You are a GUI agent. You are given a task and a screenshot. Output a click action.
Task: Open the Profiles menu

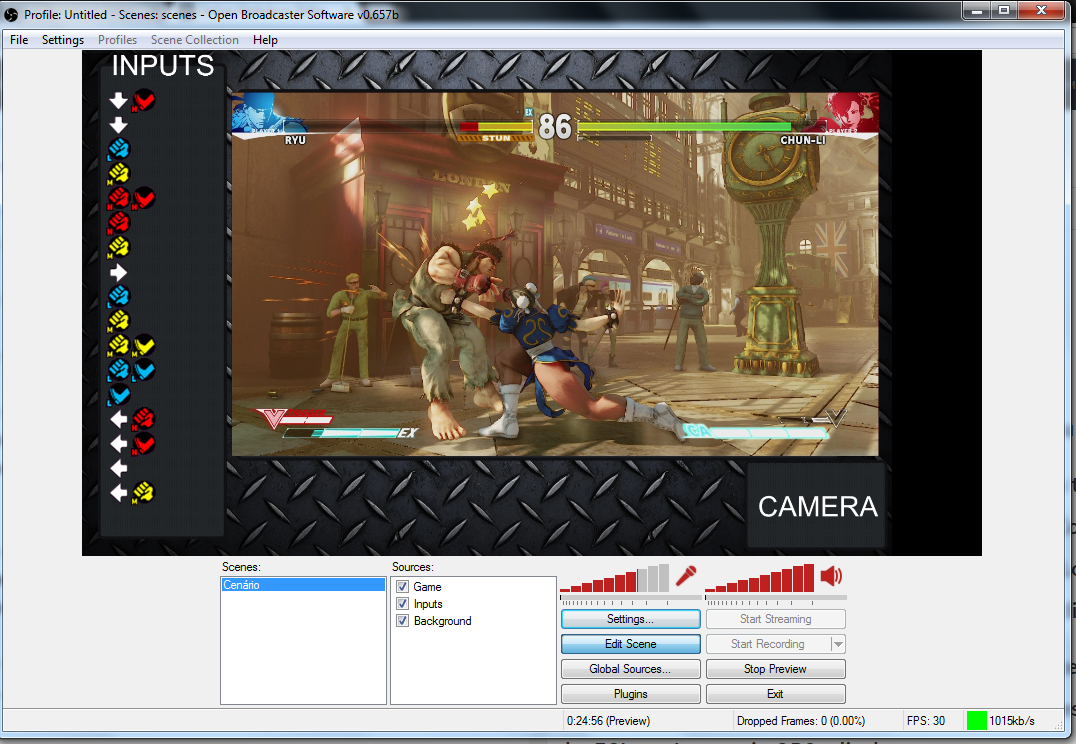tap(117, 40)
